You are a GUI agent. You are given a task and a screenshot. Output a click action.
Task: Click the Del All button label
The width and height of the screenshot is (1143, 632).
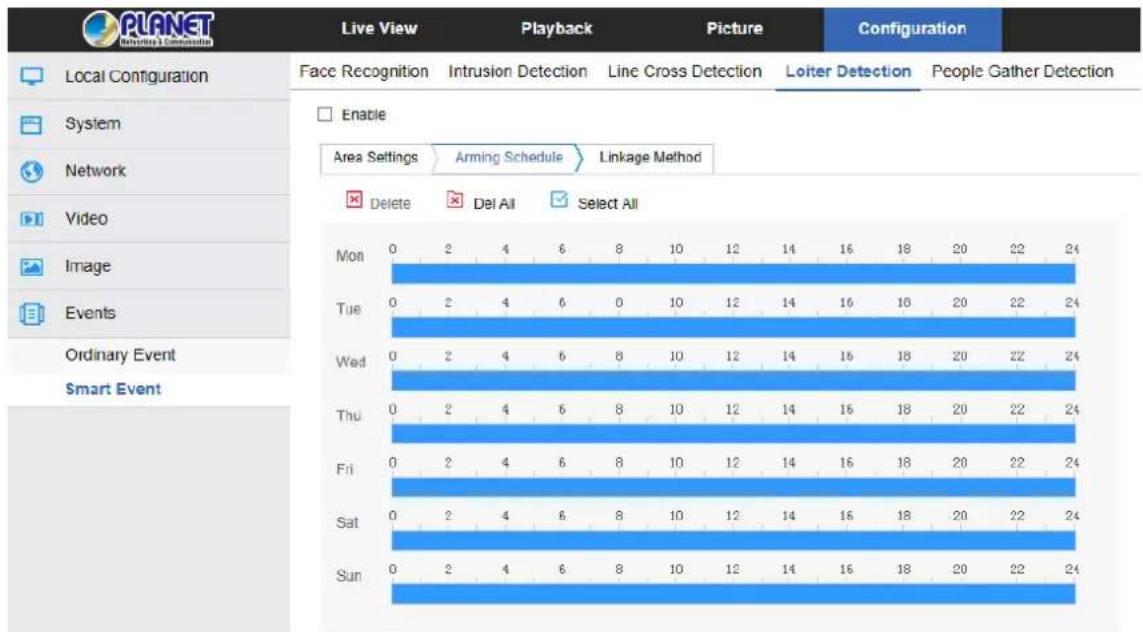[x=494, y=204]
